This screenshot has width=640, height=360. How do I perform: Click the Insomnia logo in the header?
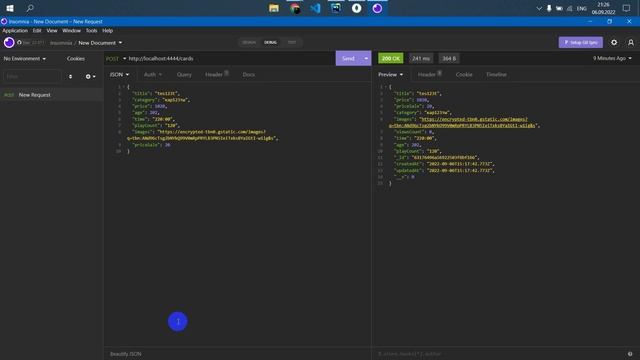9,42
